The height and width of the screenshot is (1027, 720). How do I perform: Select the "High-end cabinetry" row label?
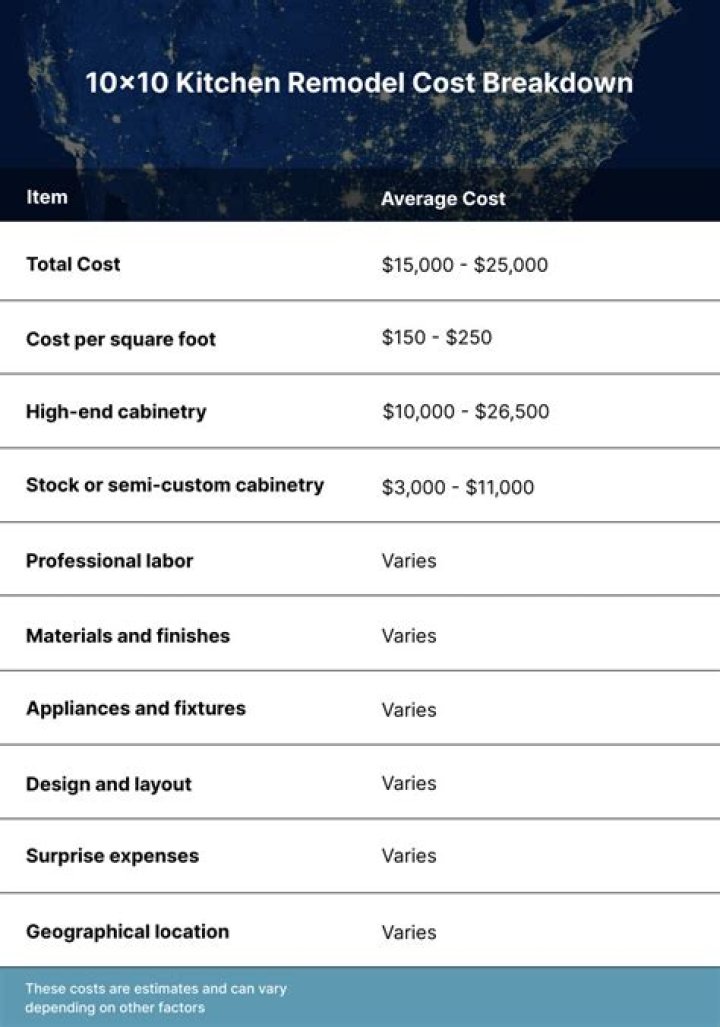[x=116, y=411]
